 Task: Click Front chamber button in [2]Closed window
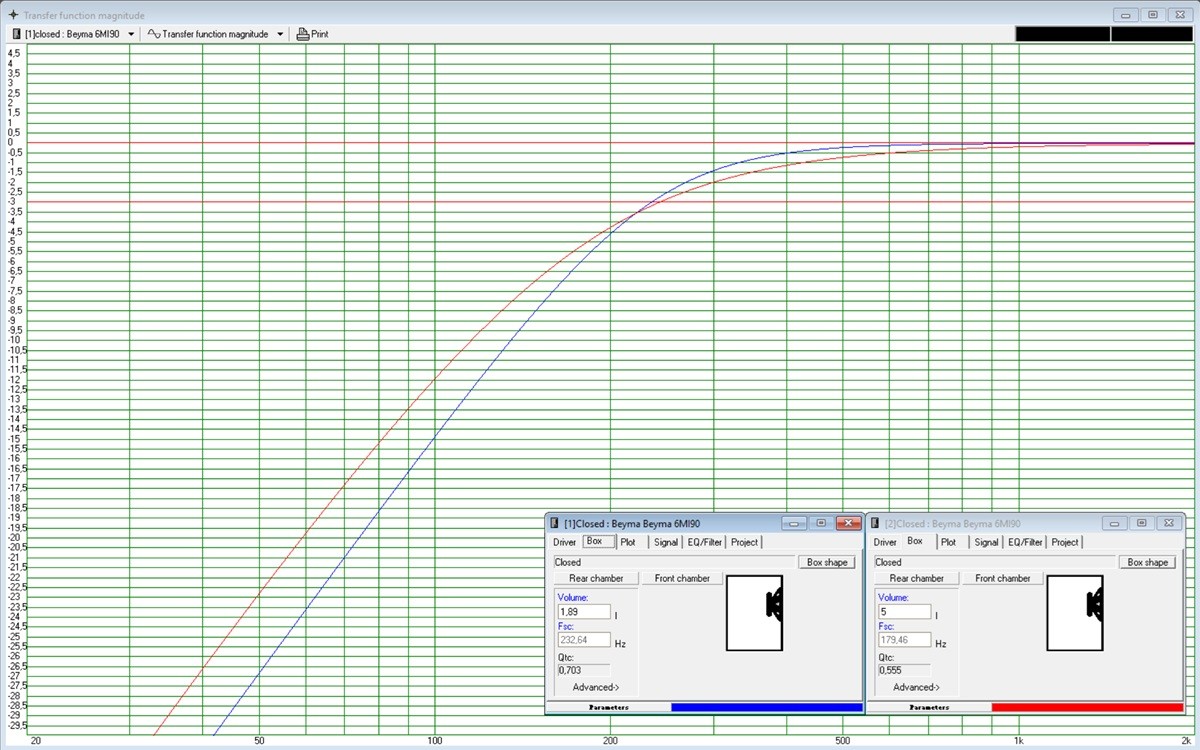pos(1003,578)
